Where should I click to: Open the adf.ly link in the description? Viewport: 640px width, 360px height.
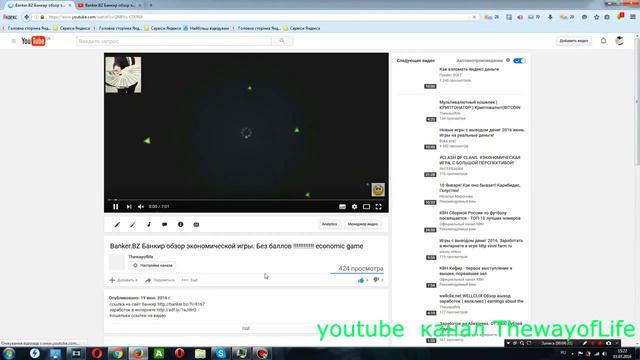pyautogui.click(x=176, y=310)
